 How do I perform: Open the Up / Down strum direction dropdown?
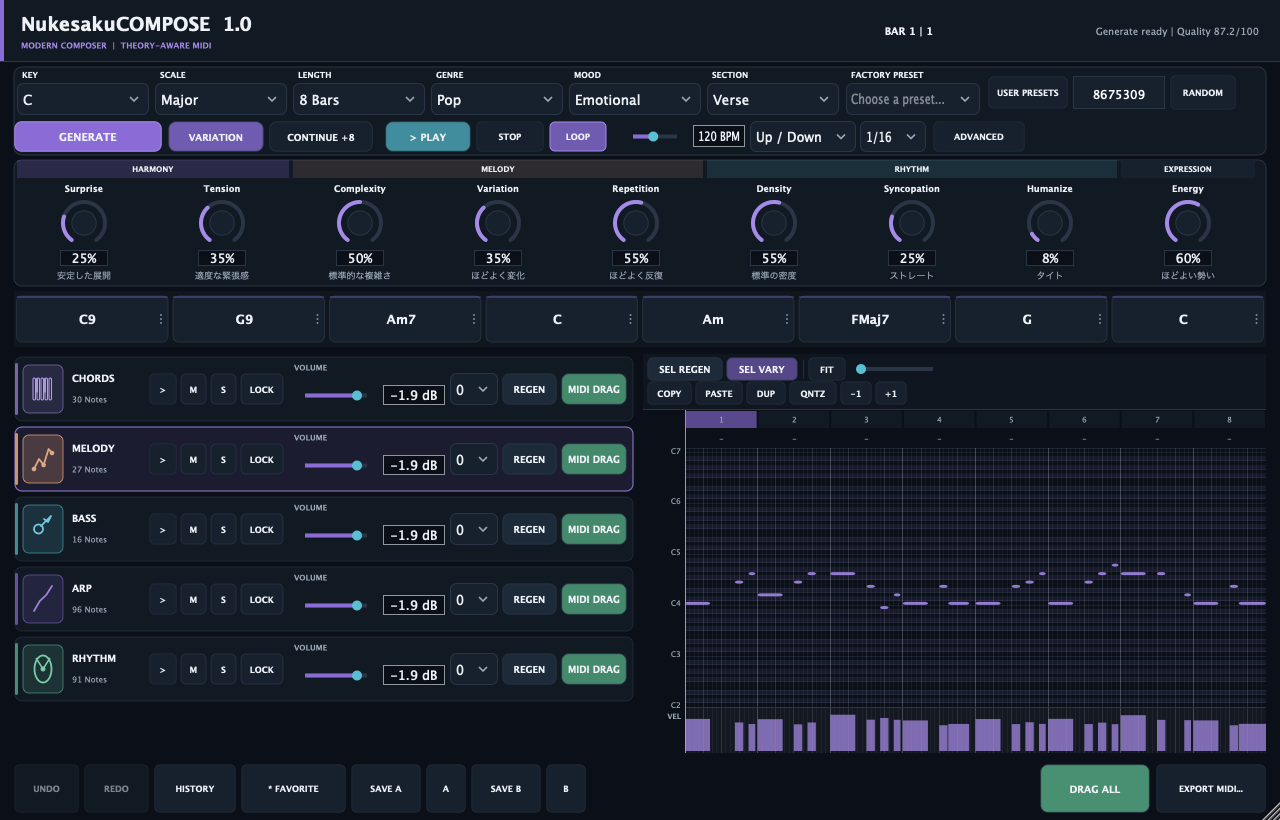[803, 137]
